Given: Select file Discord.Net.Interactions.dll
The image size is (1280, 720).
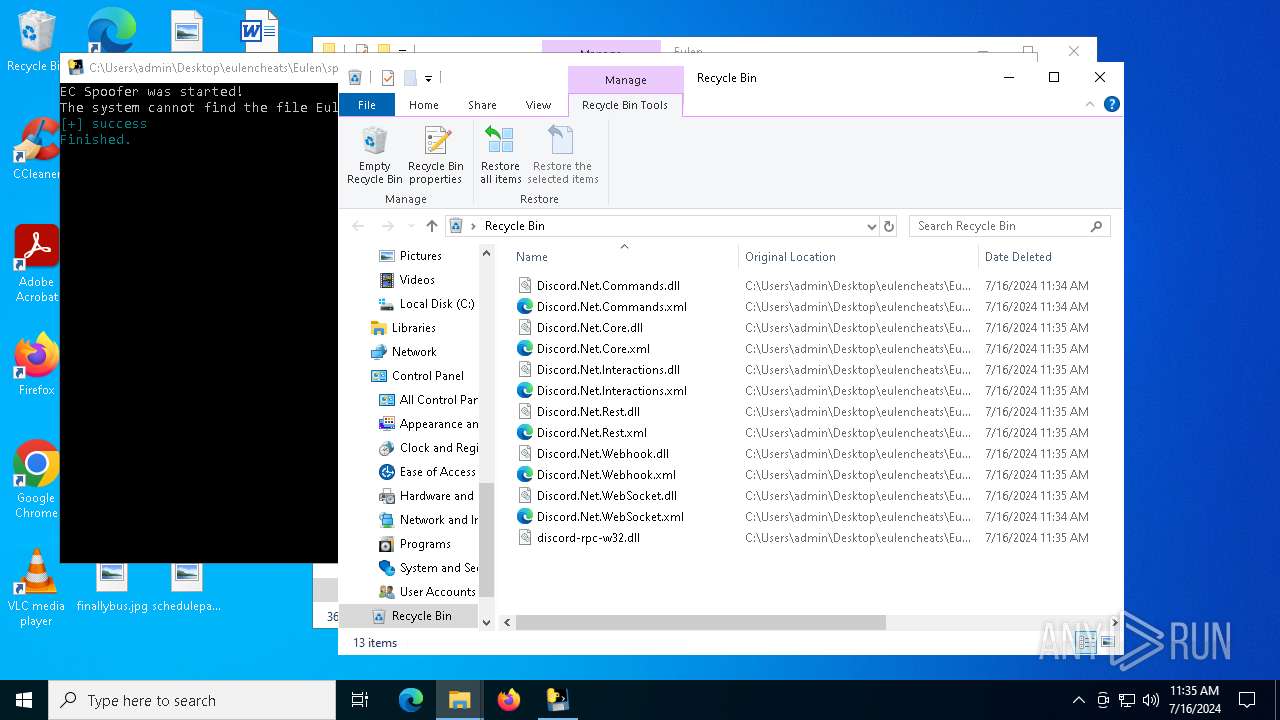Looking at the screenshot, I should [x=608, y=370].
